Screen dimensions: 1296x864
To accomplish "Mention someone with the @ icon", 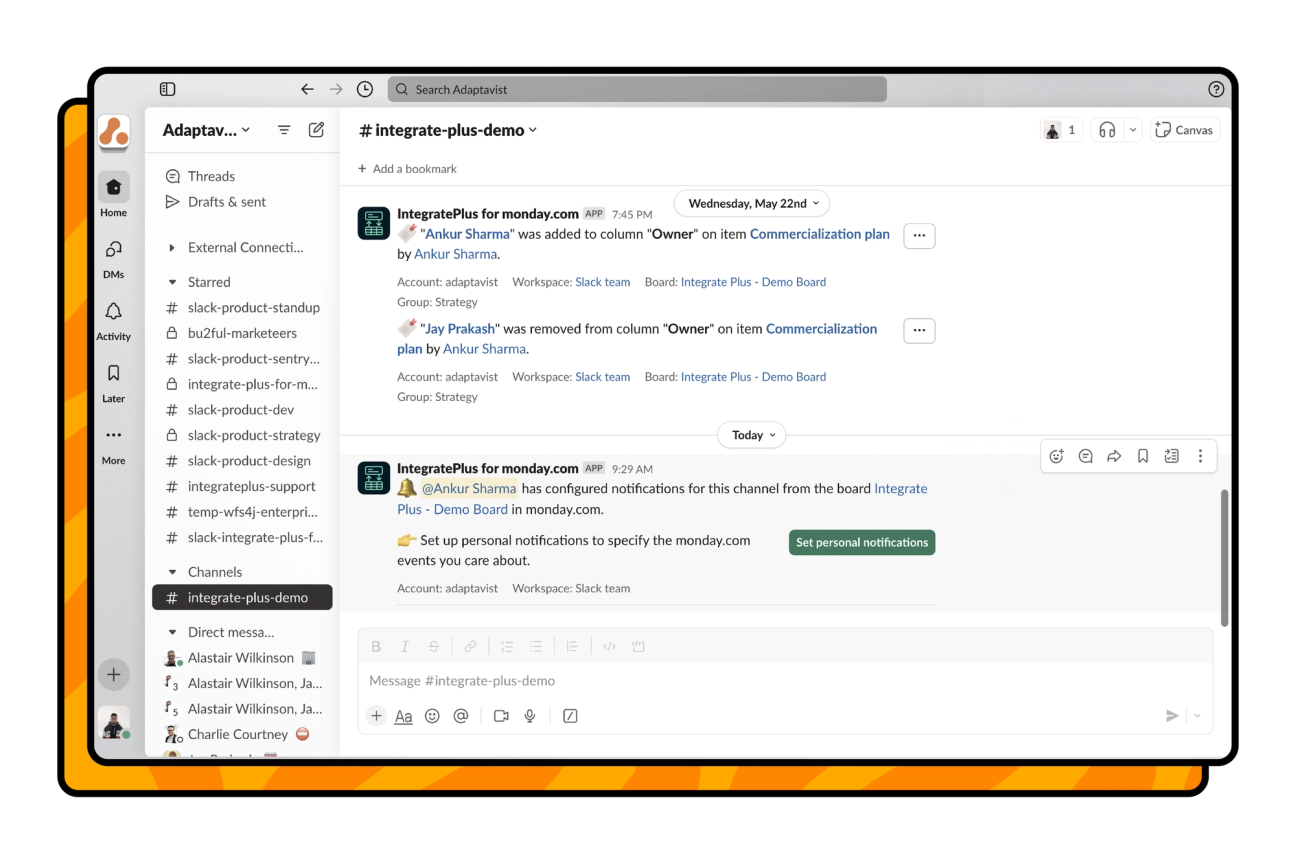I will (461, 716).
